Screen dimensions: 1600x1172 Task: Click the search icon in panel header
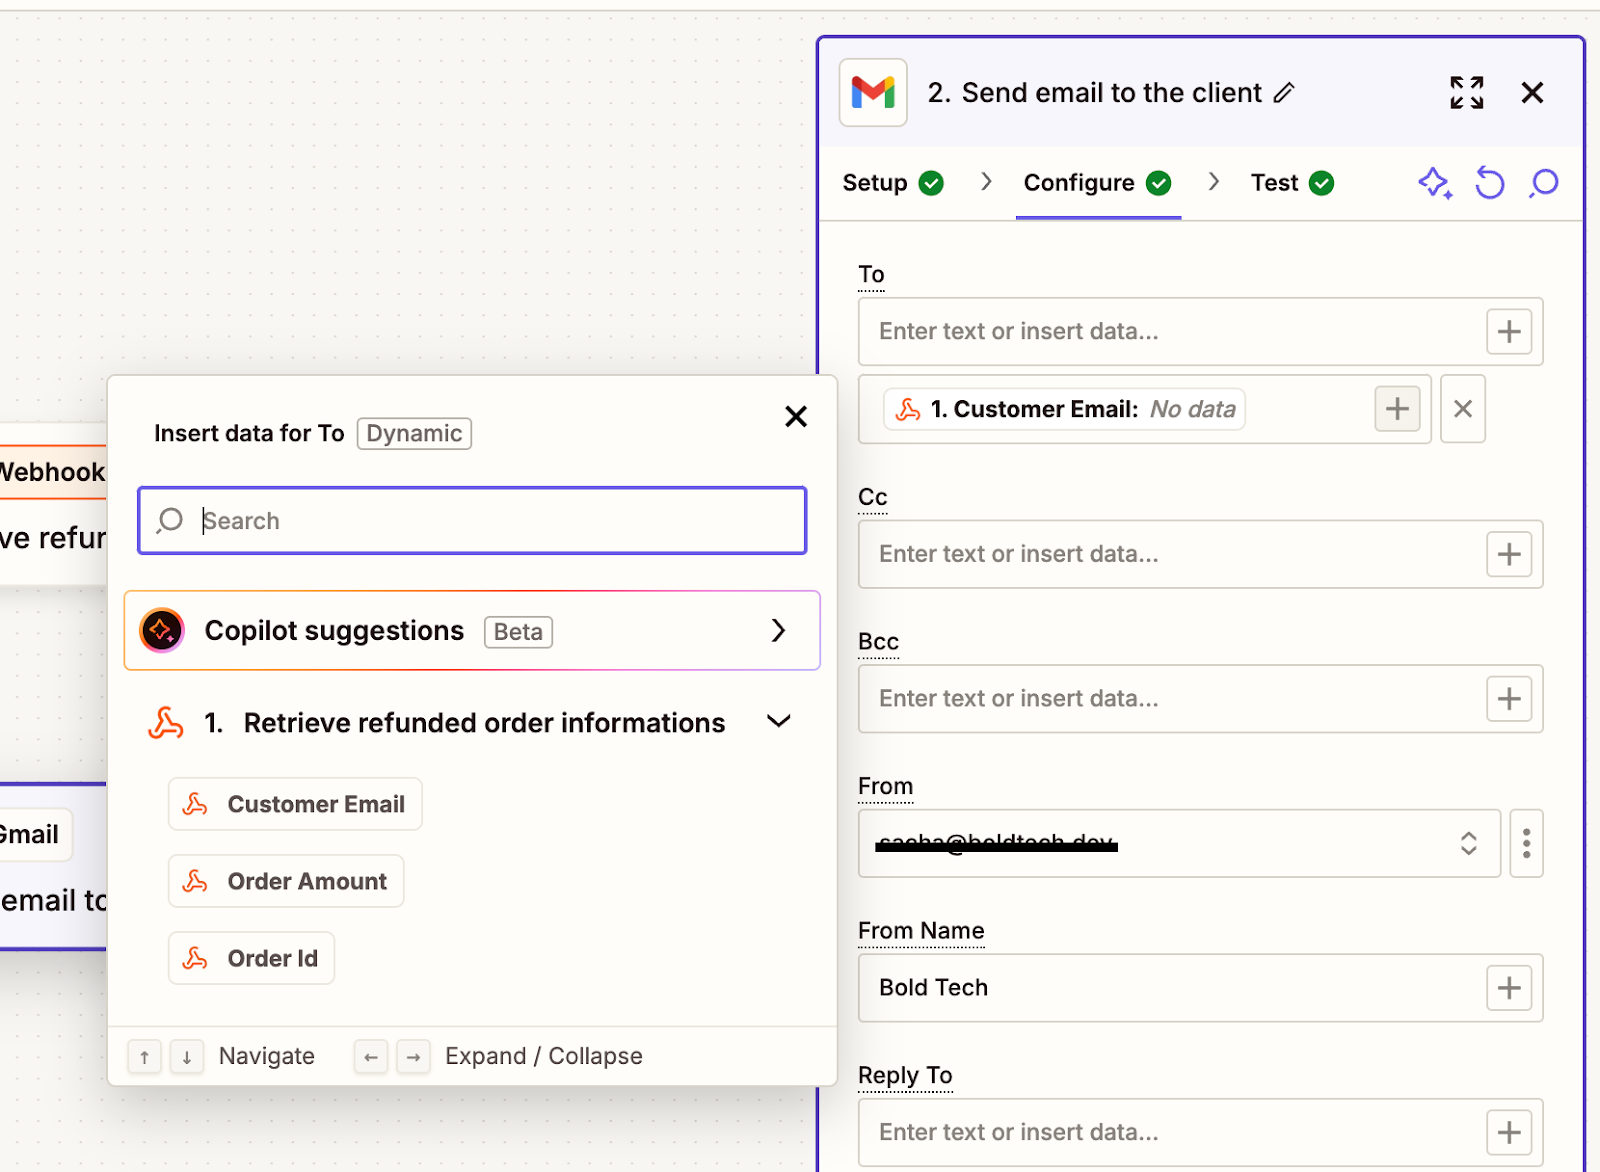[1544, 183]
